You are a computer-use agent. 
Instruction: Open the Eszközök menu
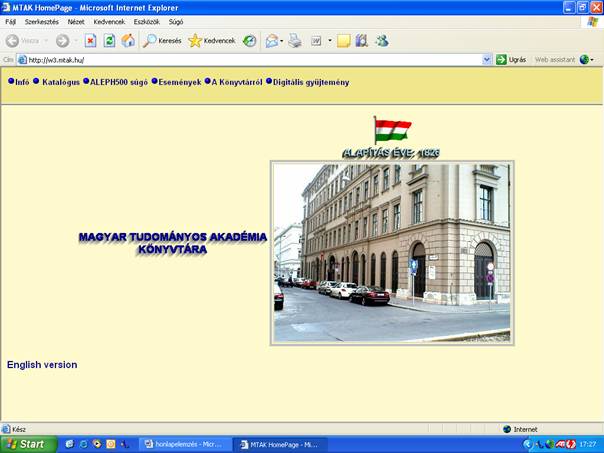click(x=146, y=22)
